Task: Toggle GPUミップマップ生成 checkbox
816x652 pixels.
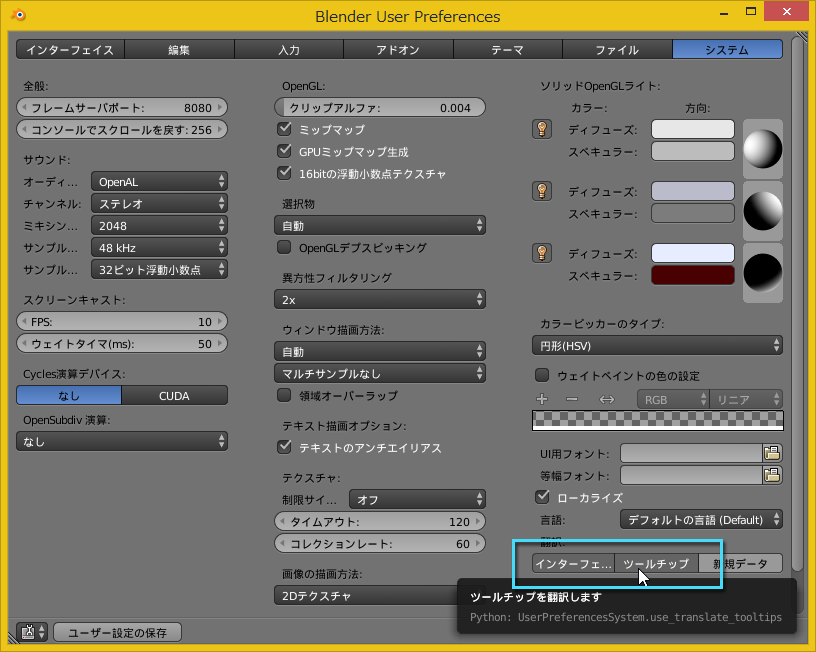Action: [x=284, y=151]
